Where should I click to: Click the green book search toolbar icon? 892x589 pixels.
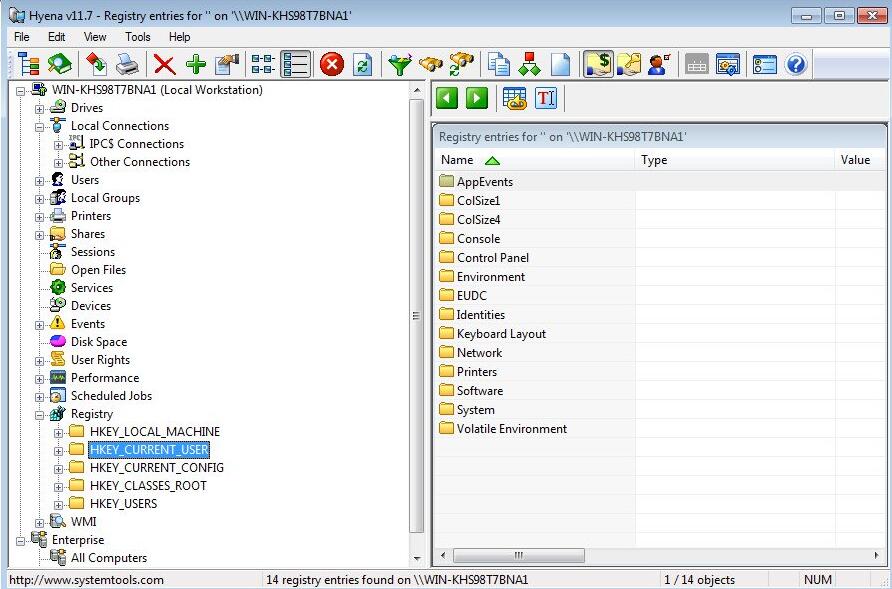(x=60, y=64)
